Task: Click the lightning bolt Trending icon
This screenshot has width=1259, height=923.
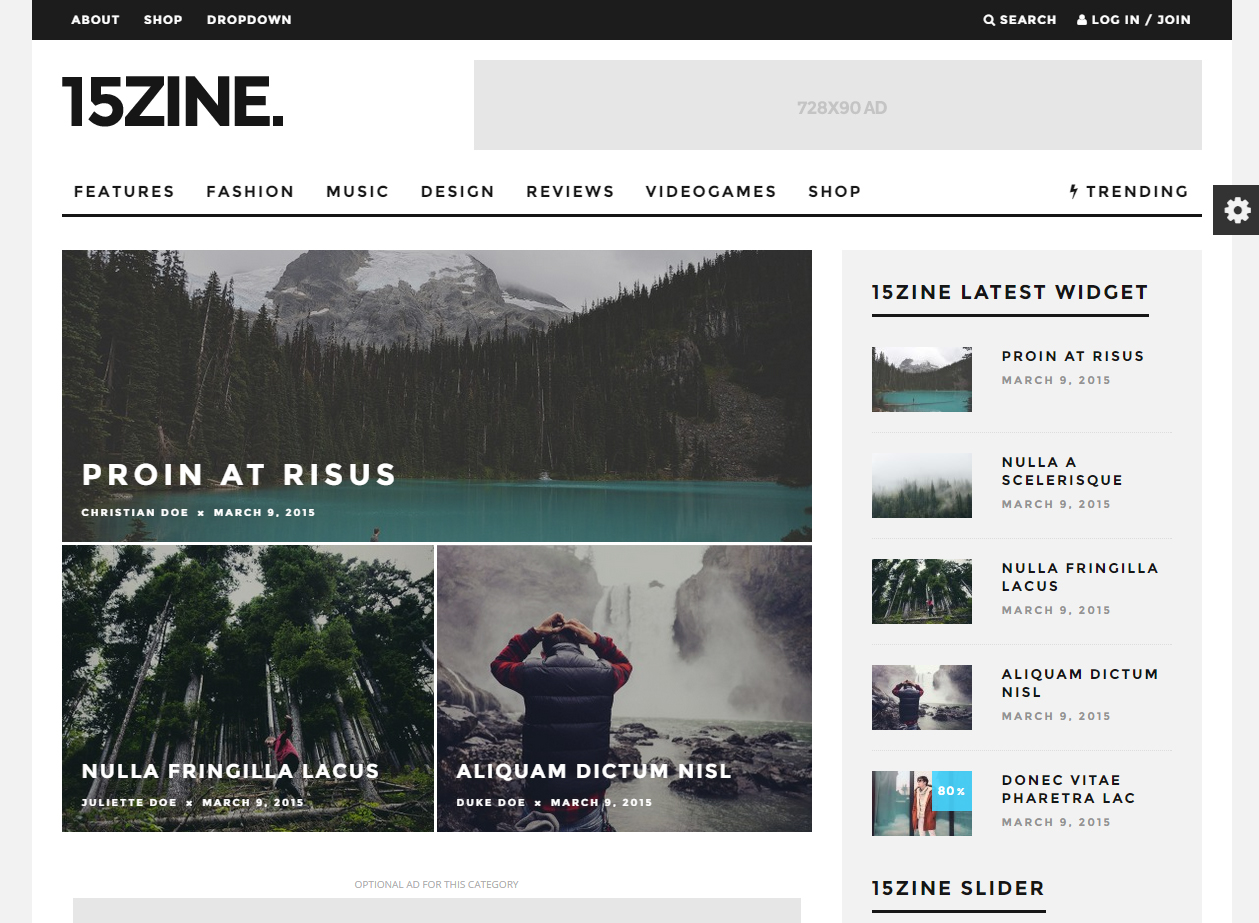Action: (x=1074, y=191)
